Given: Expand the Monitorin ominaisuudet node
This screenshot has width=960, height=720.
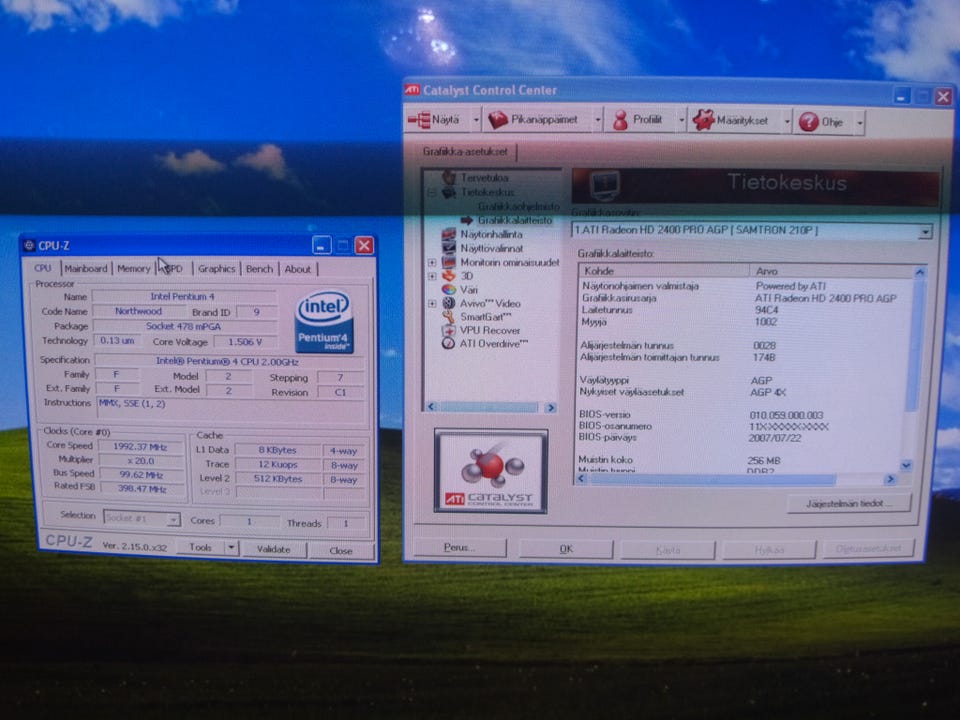Looking at the screenshot, I should 432,262.
